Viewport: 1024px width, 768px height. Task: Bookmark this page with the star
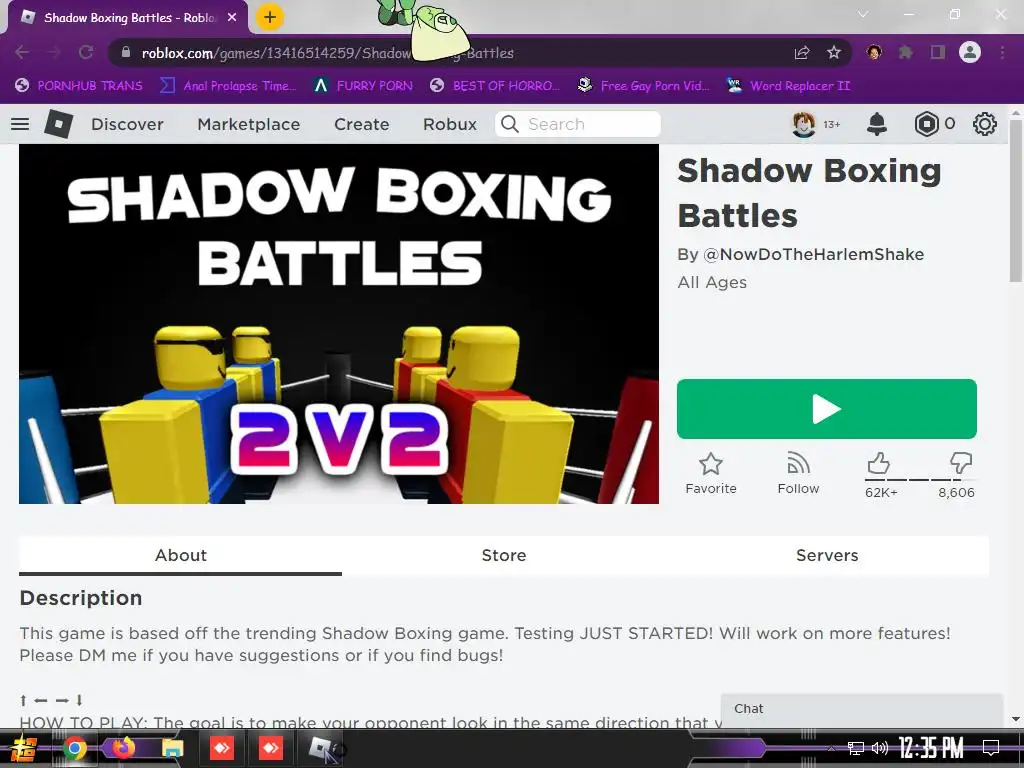(x=834, y=52)
